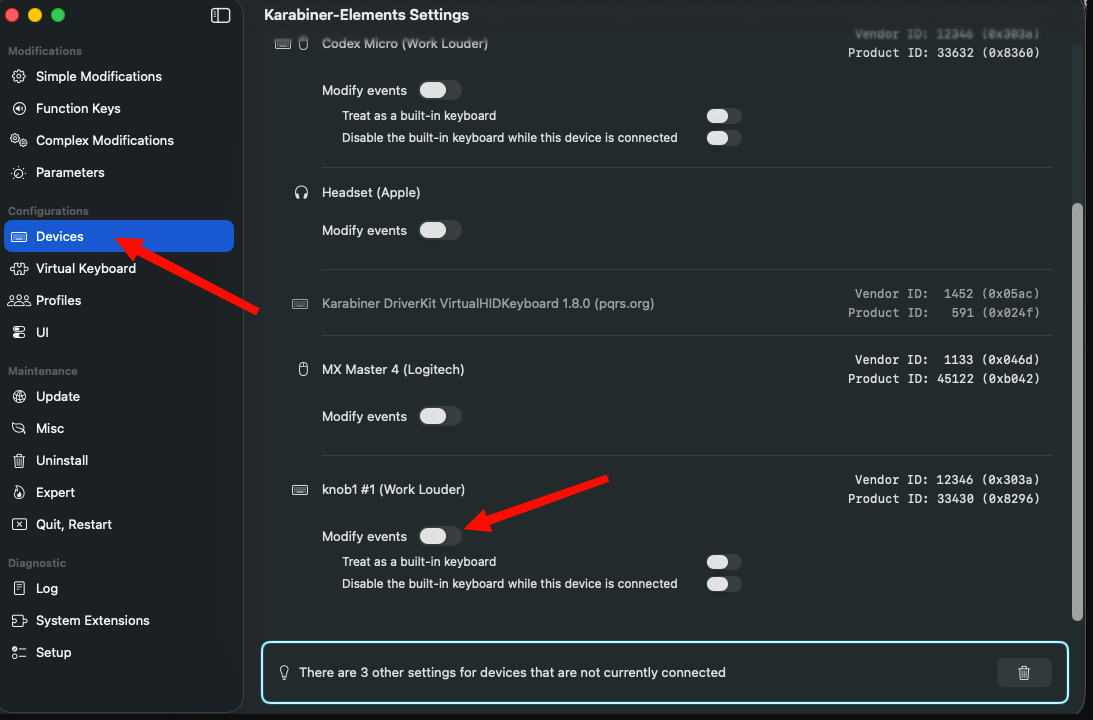Click the Log document icon
The height and width of the screenshot is (720, 1093).
[19, 588]
